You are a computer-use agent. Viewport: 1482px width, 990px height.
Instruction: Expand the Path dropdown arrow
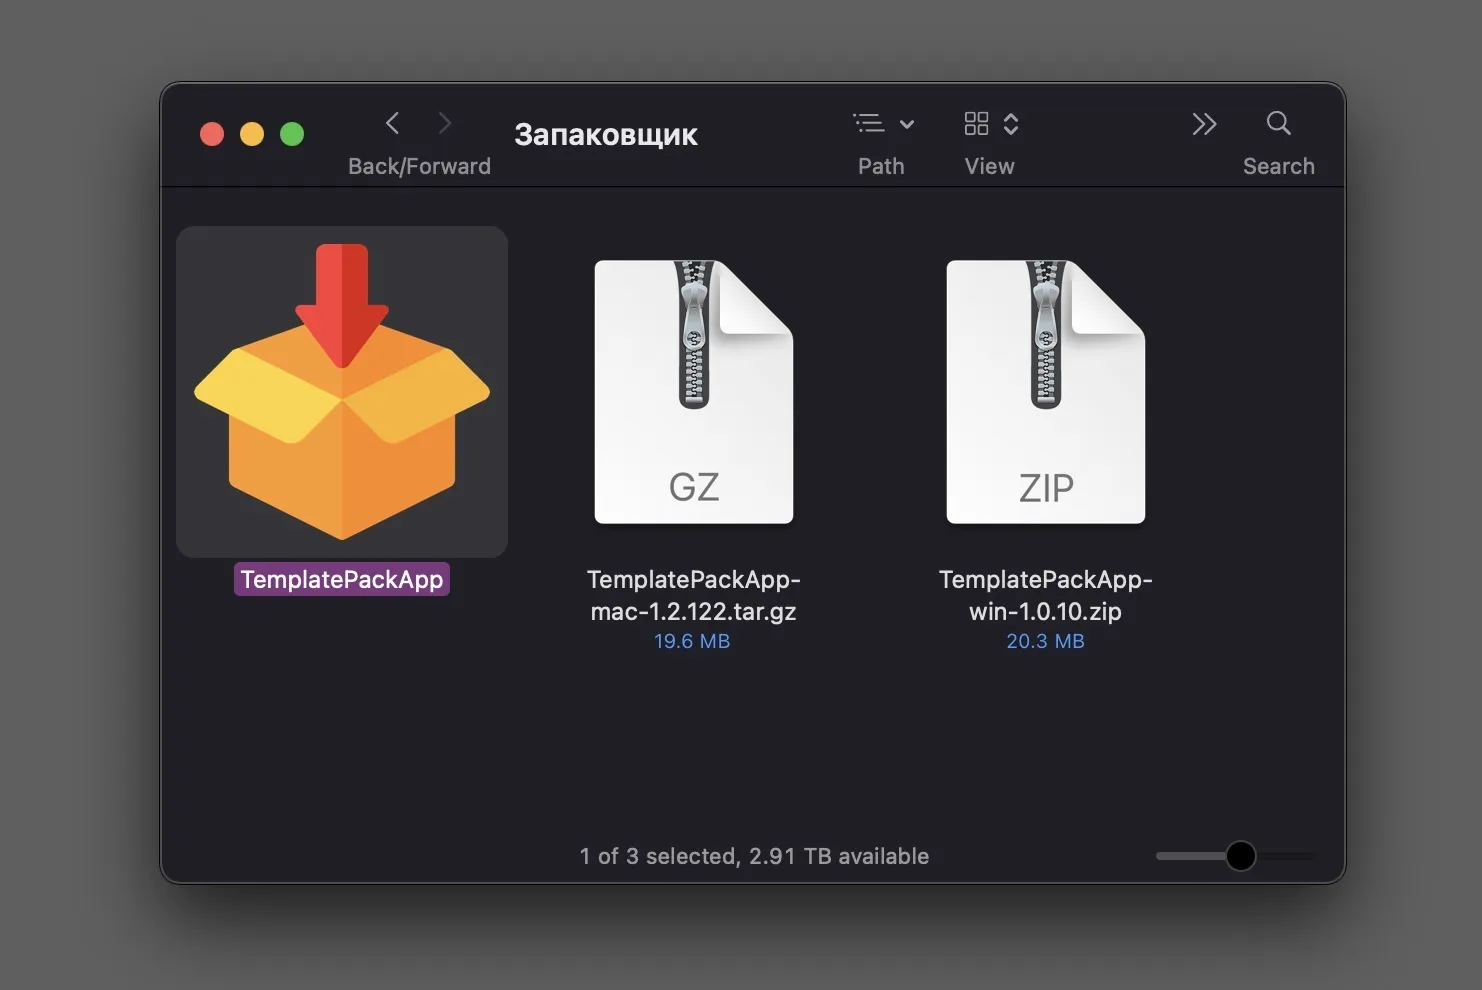tap(907, 125)
